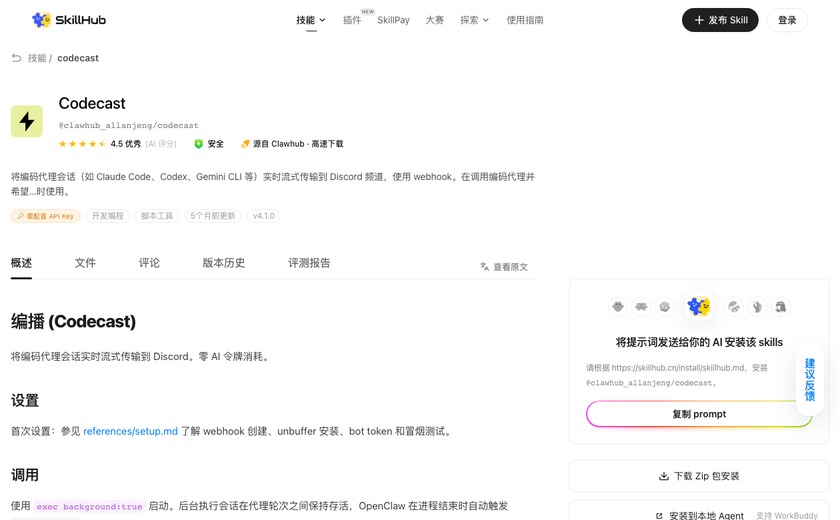Click the 脚本工具 tag
The width and height of the screenshot is (840, 520).
click(x=157, y=216)
